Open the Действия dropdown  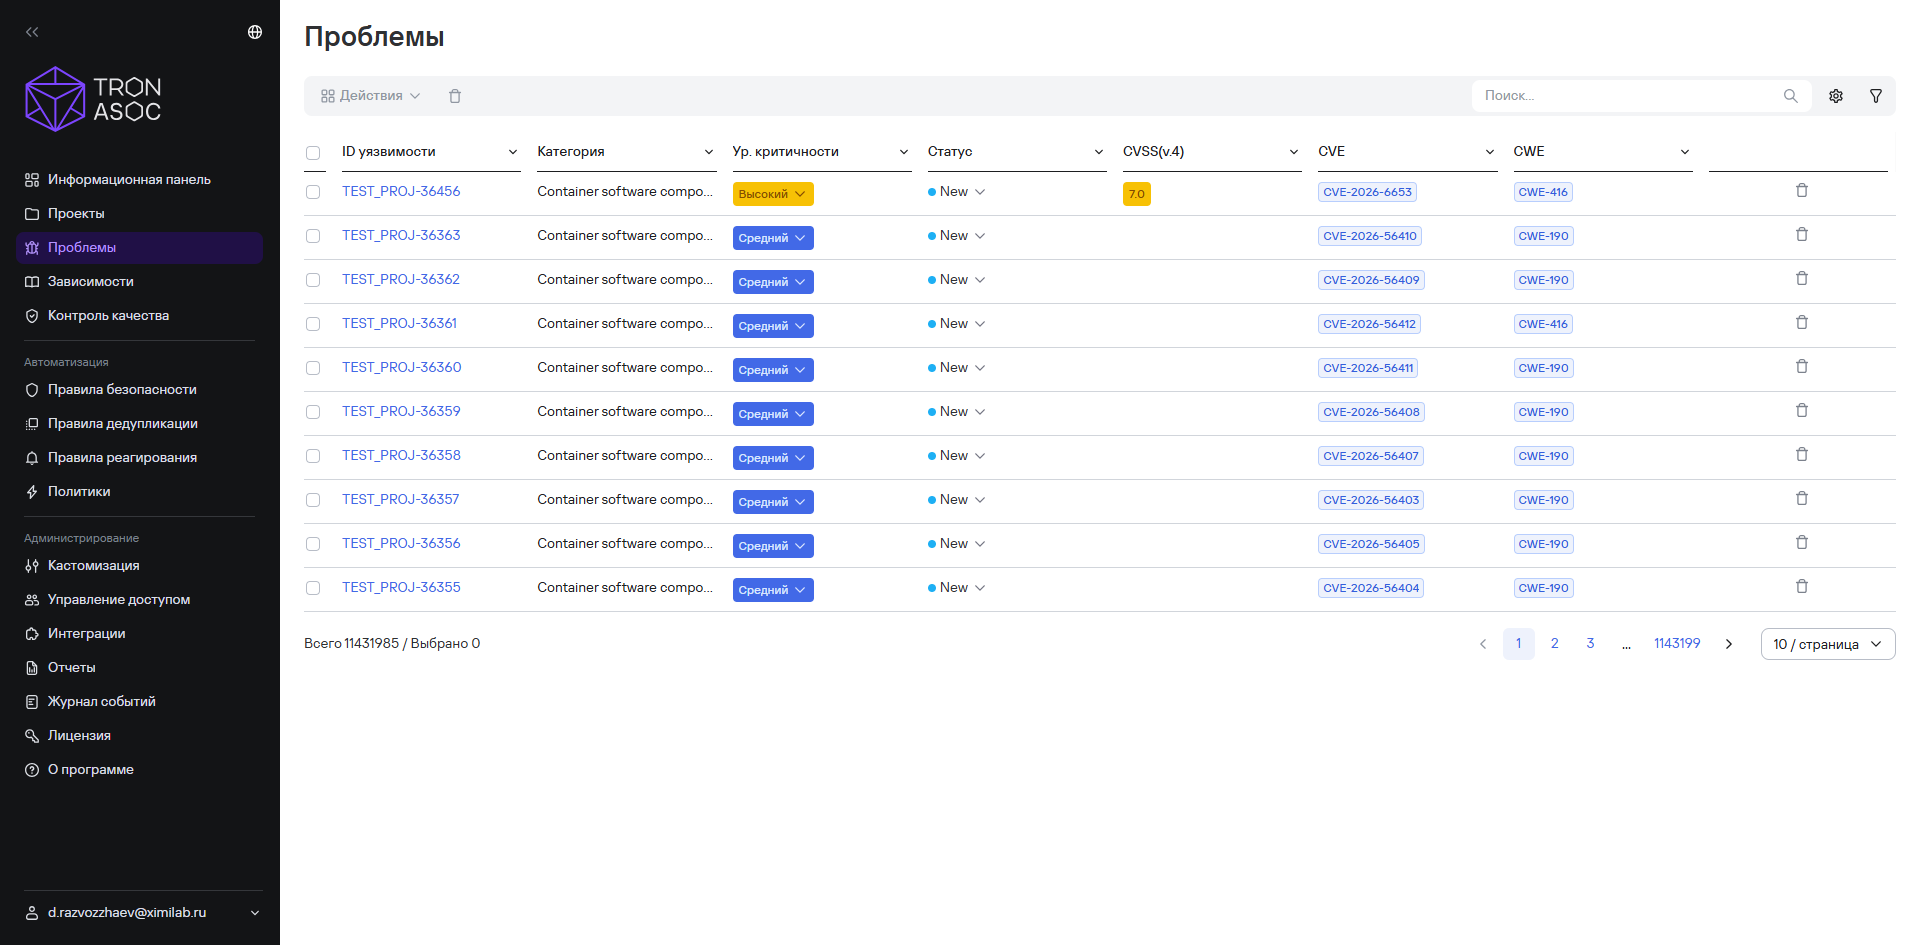coord(370,96)
